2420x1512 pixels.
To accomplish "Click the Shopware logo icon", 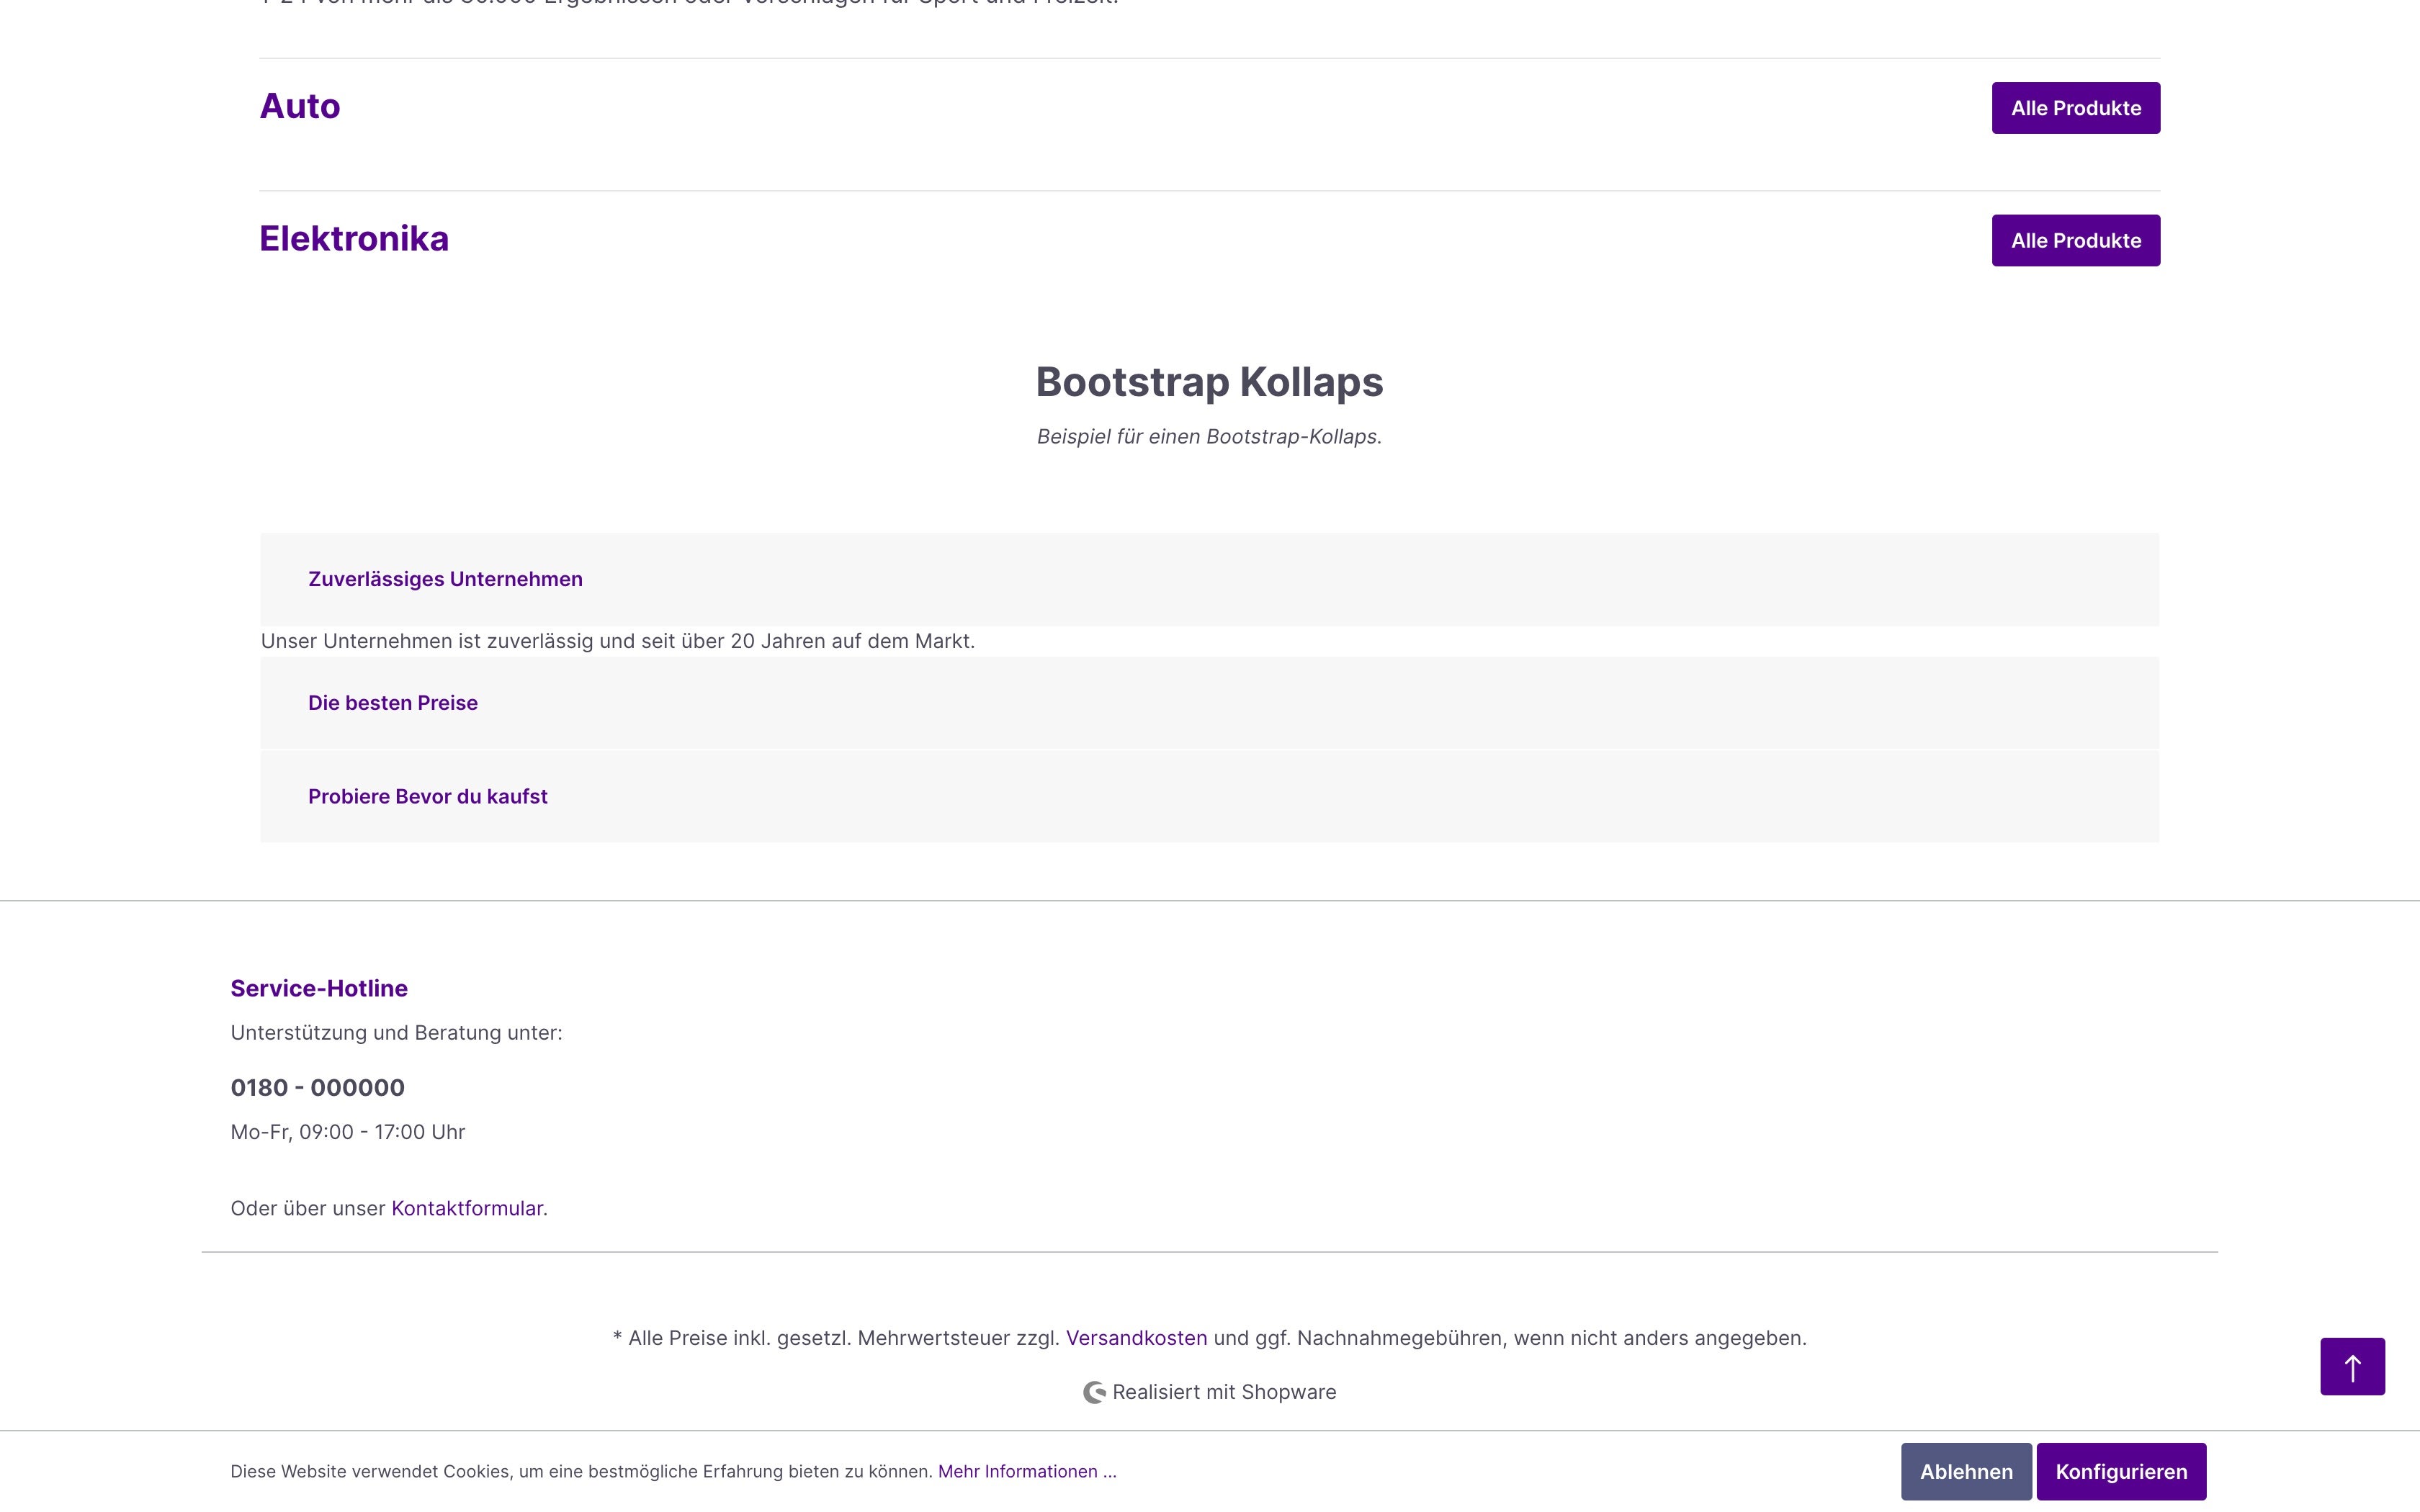I will [x=1094, y=1392].
